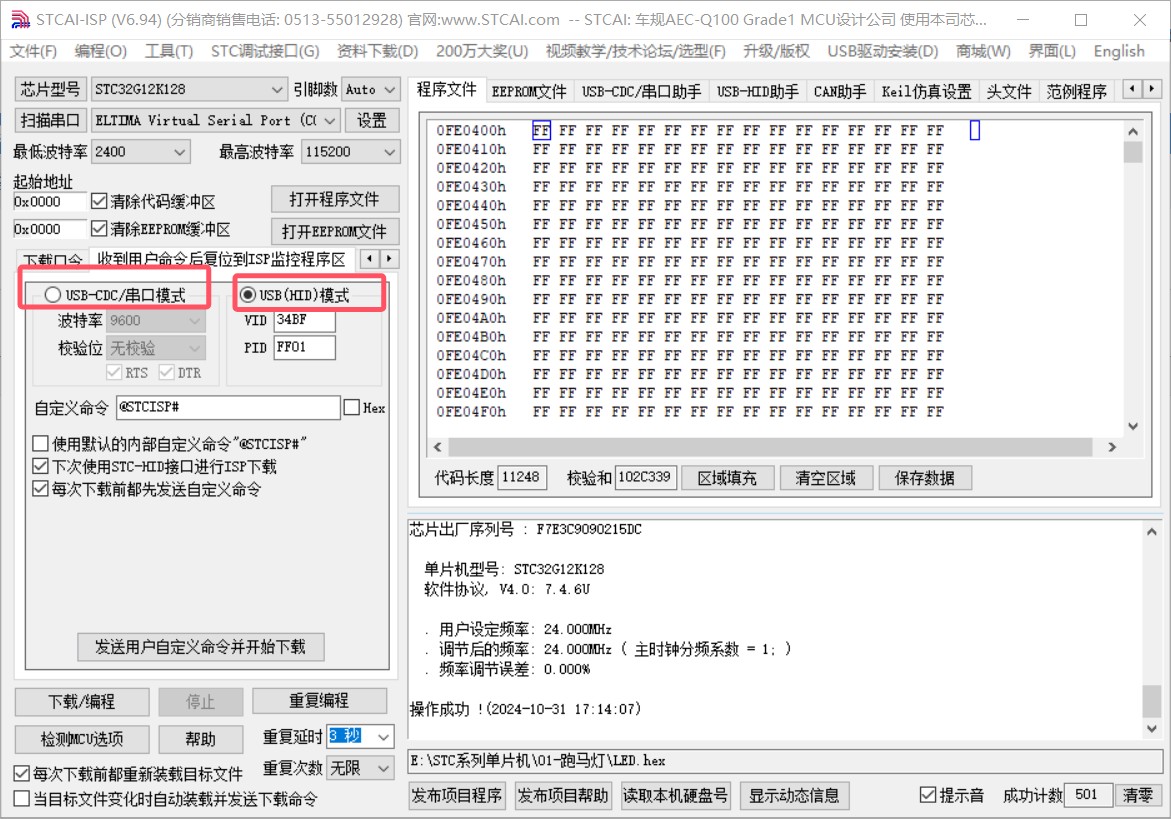Click the 下载/编程 button
The height and width of the screenshot is (819, 1171).
click(x=81, y=702)
